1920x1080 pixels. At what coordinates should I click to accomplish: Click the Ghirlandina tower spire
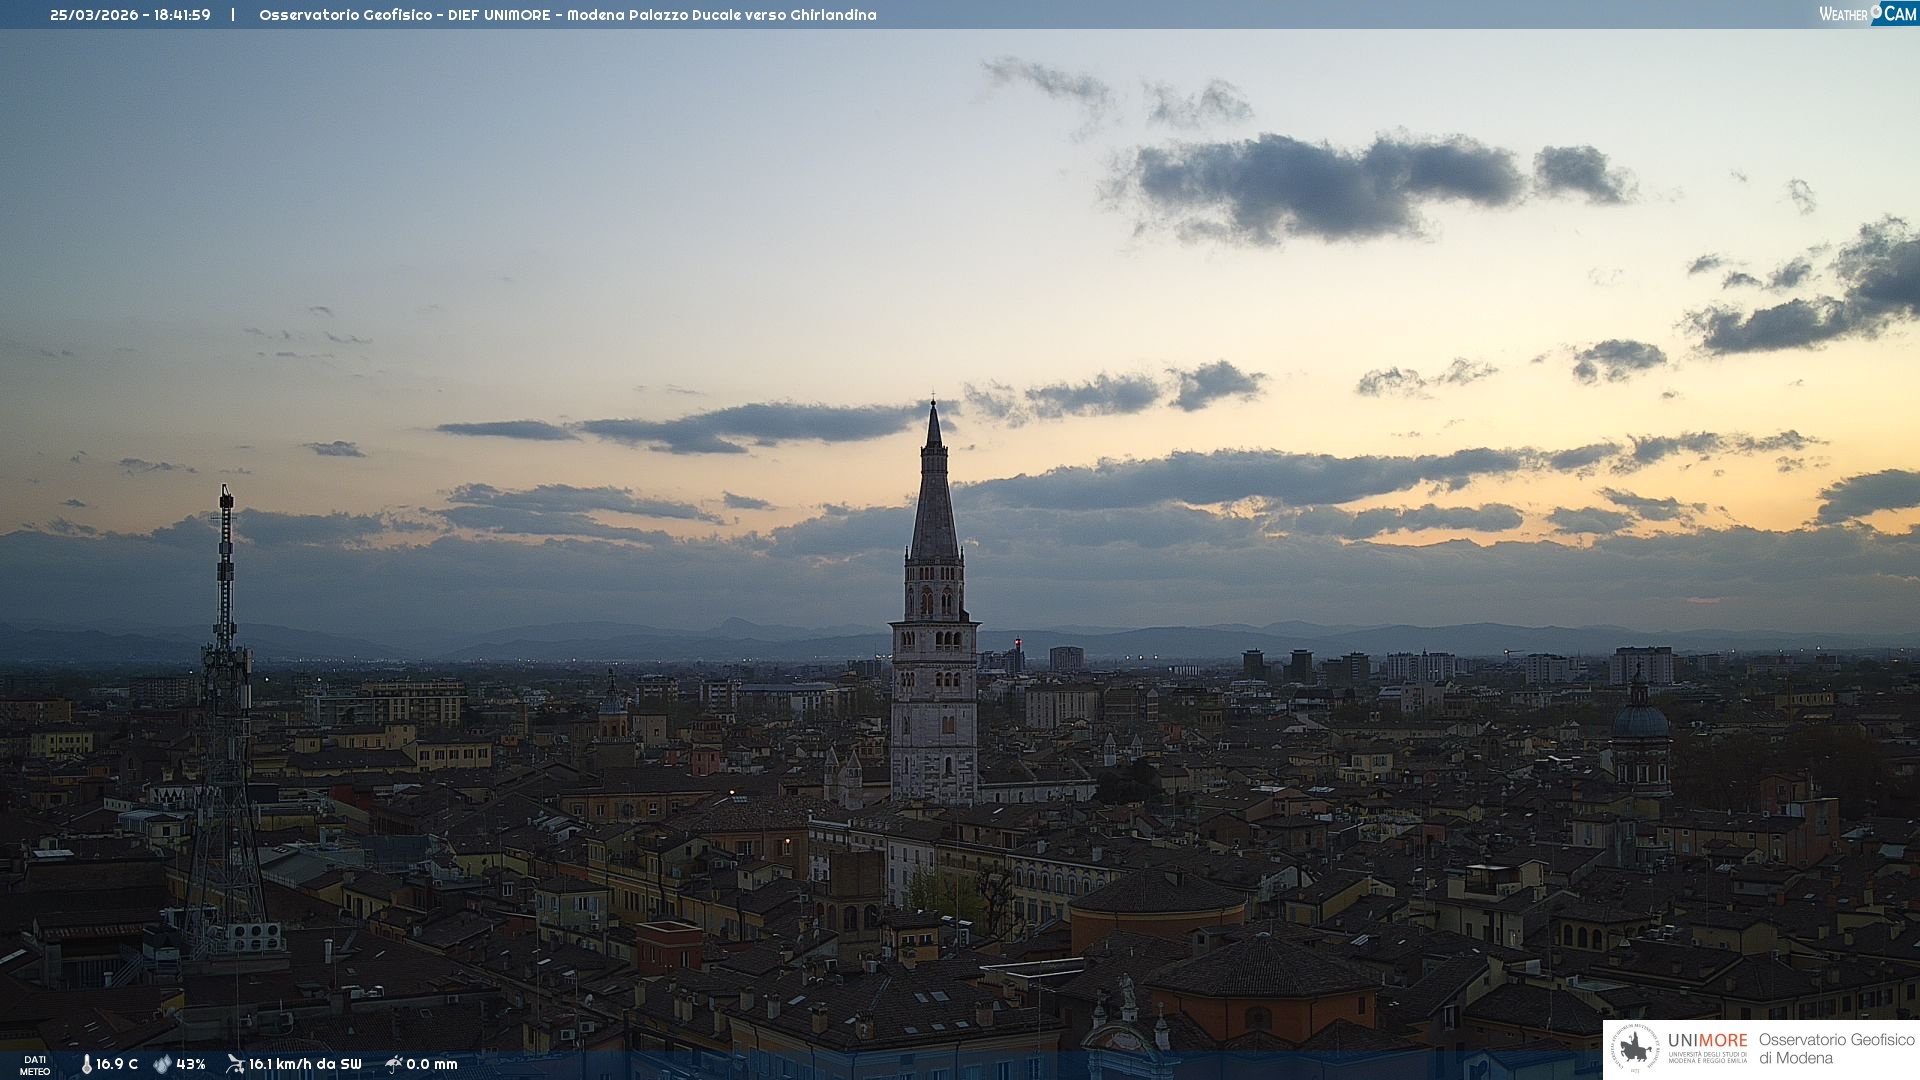(x=934, y=490)
